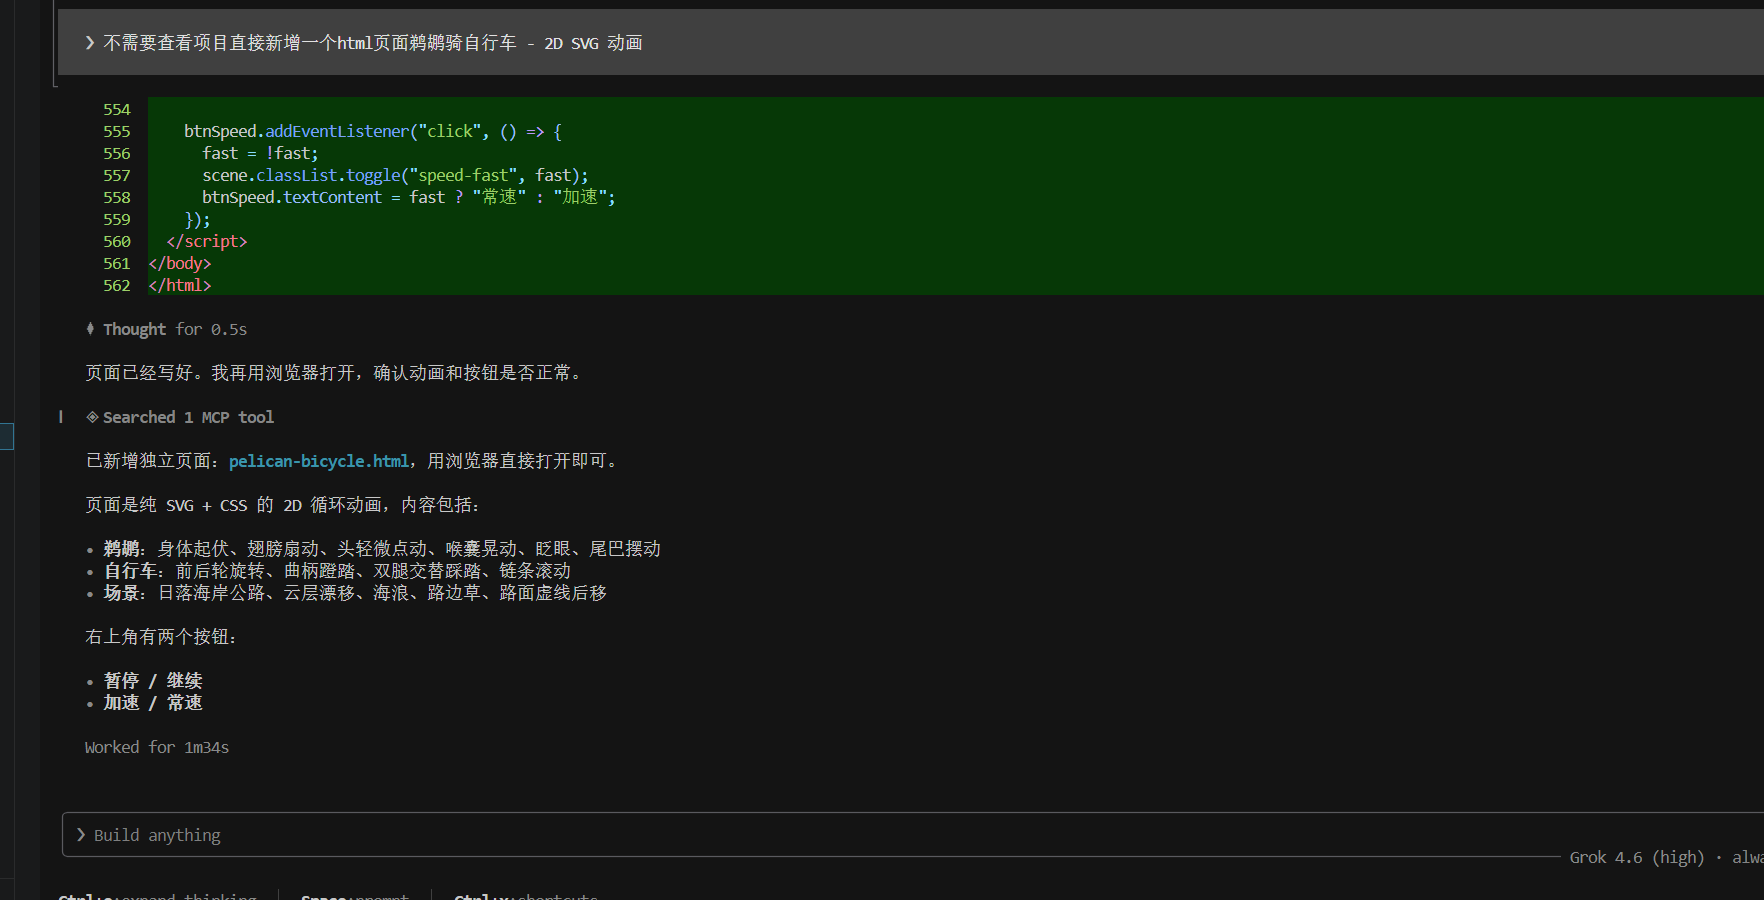The image size is (1764, 900).
Task: Open the pelican-bicycle.html file link
Action: coord(319,461)
